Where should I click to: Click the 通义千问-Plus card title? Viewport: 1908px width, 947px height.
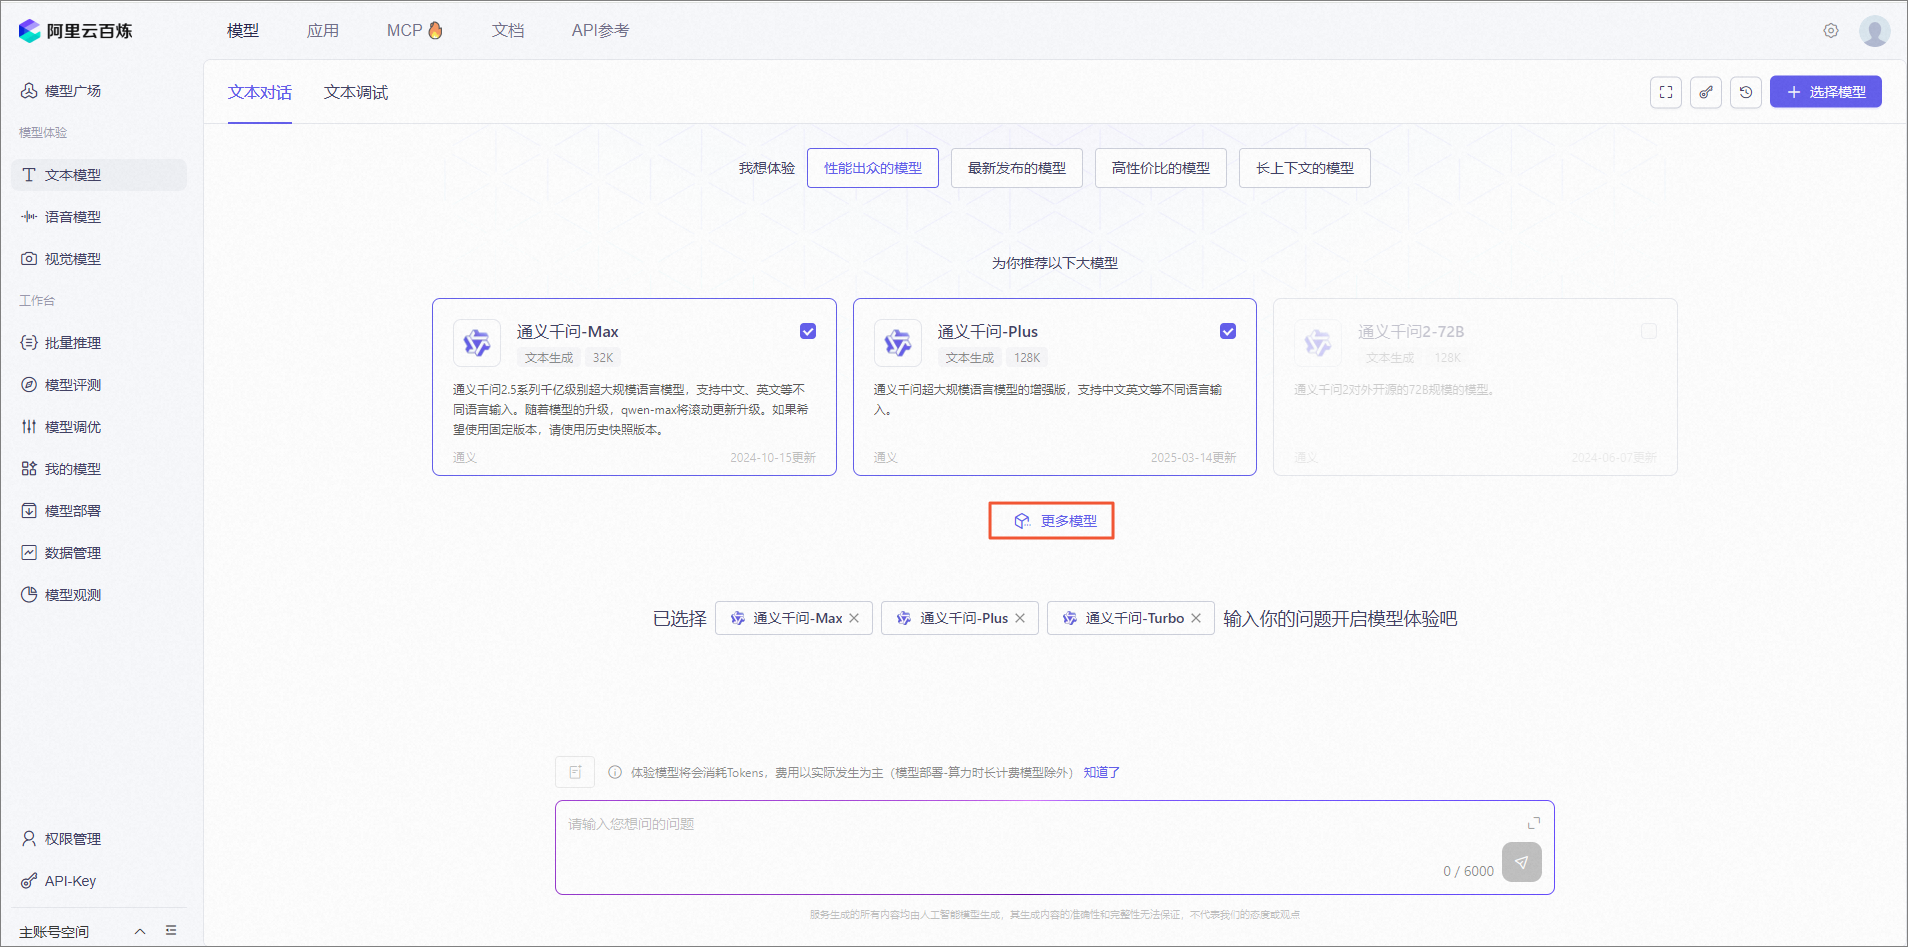click(988, 332)
